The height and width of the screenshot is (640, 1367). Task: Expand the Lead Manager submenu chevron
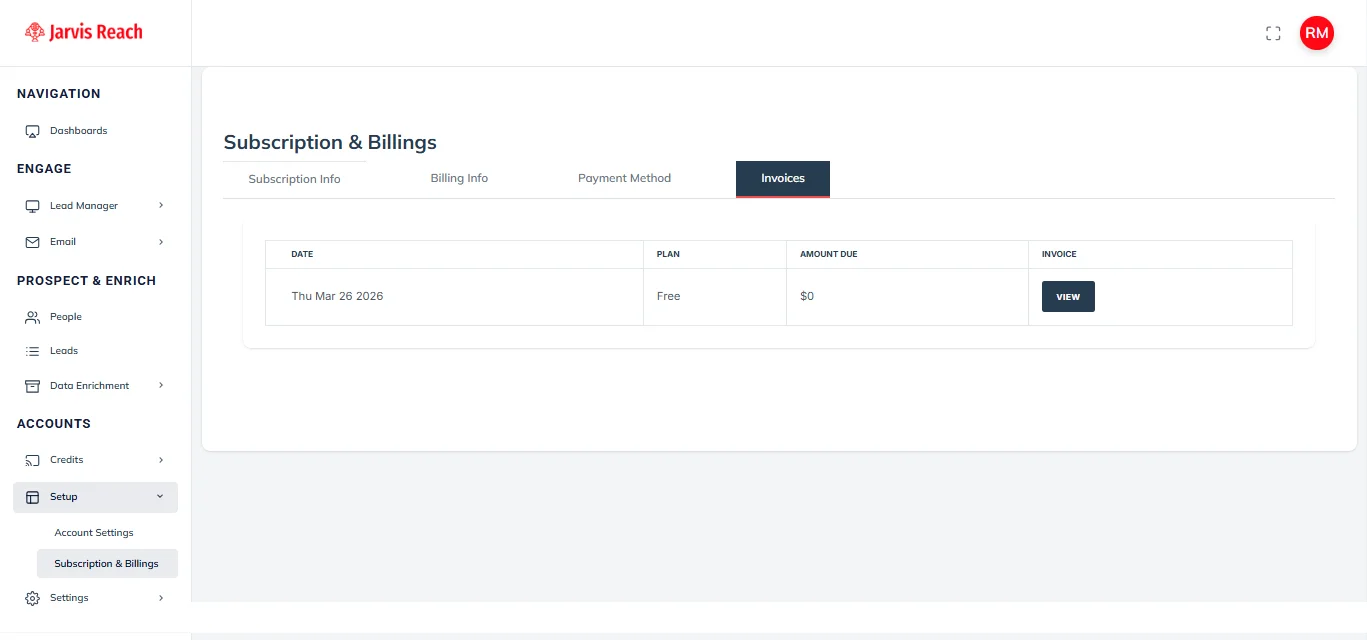point(161,205)
